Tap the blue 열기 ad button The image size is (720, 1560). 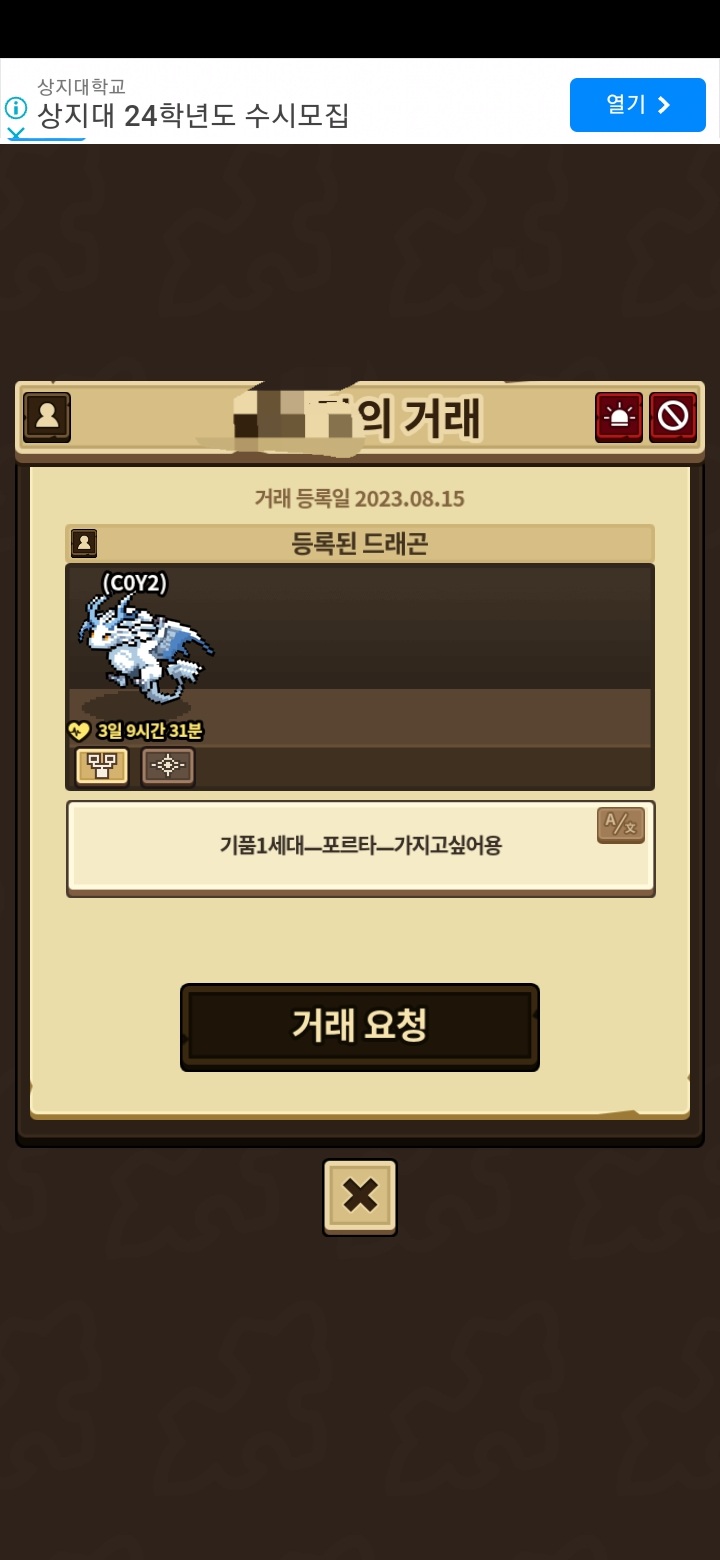(x=638, y=105)
